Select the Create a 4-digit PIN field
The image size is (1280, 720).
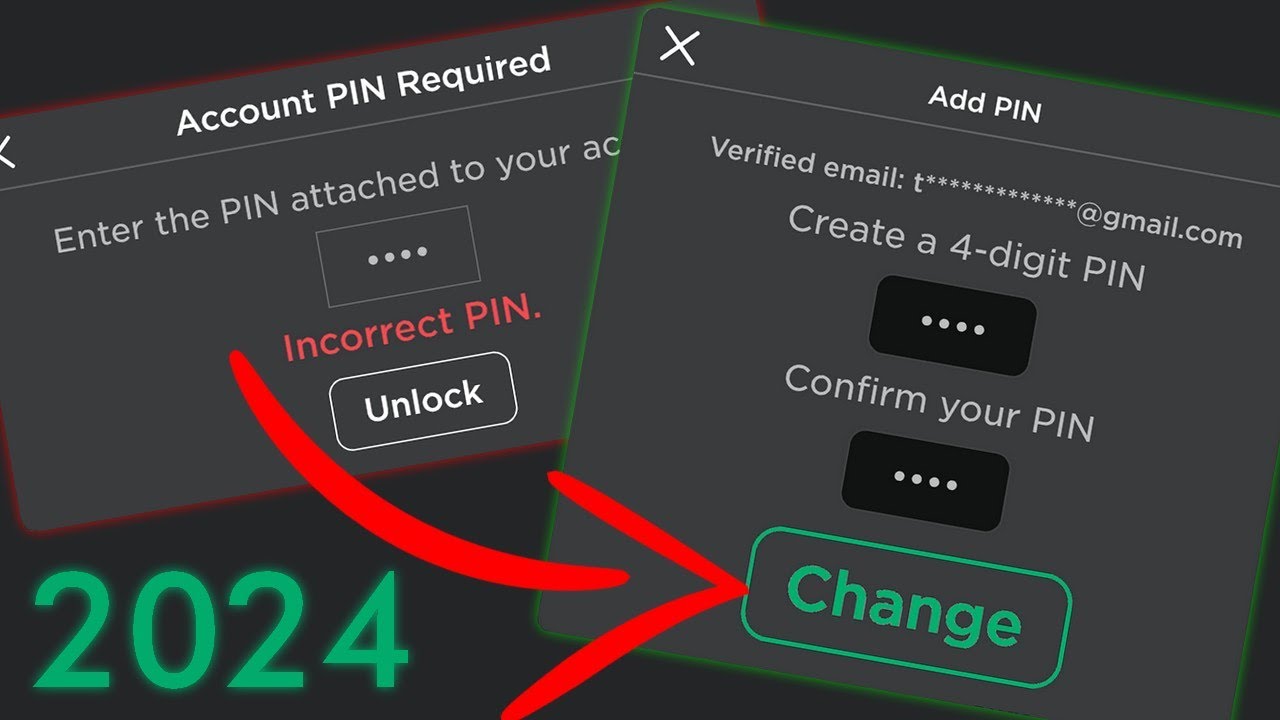click(x=952, y=326)
